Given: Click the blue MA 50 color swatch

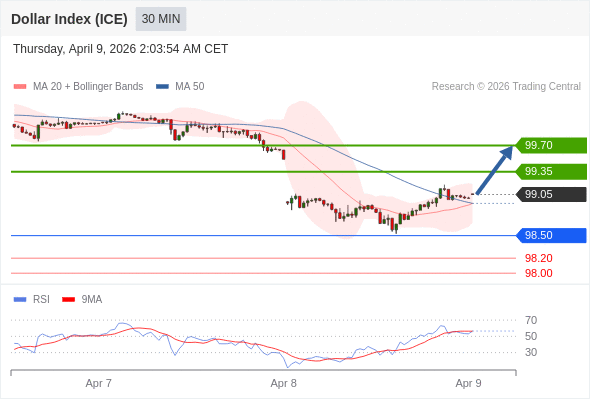Looking at the screenshot, I should 162,87.
